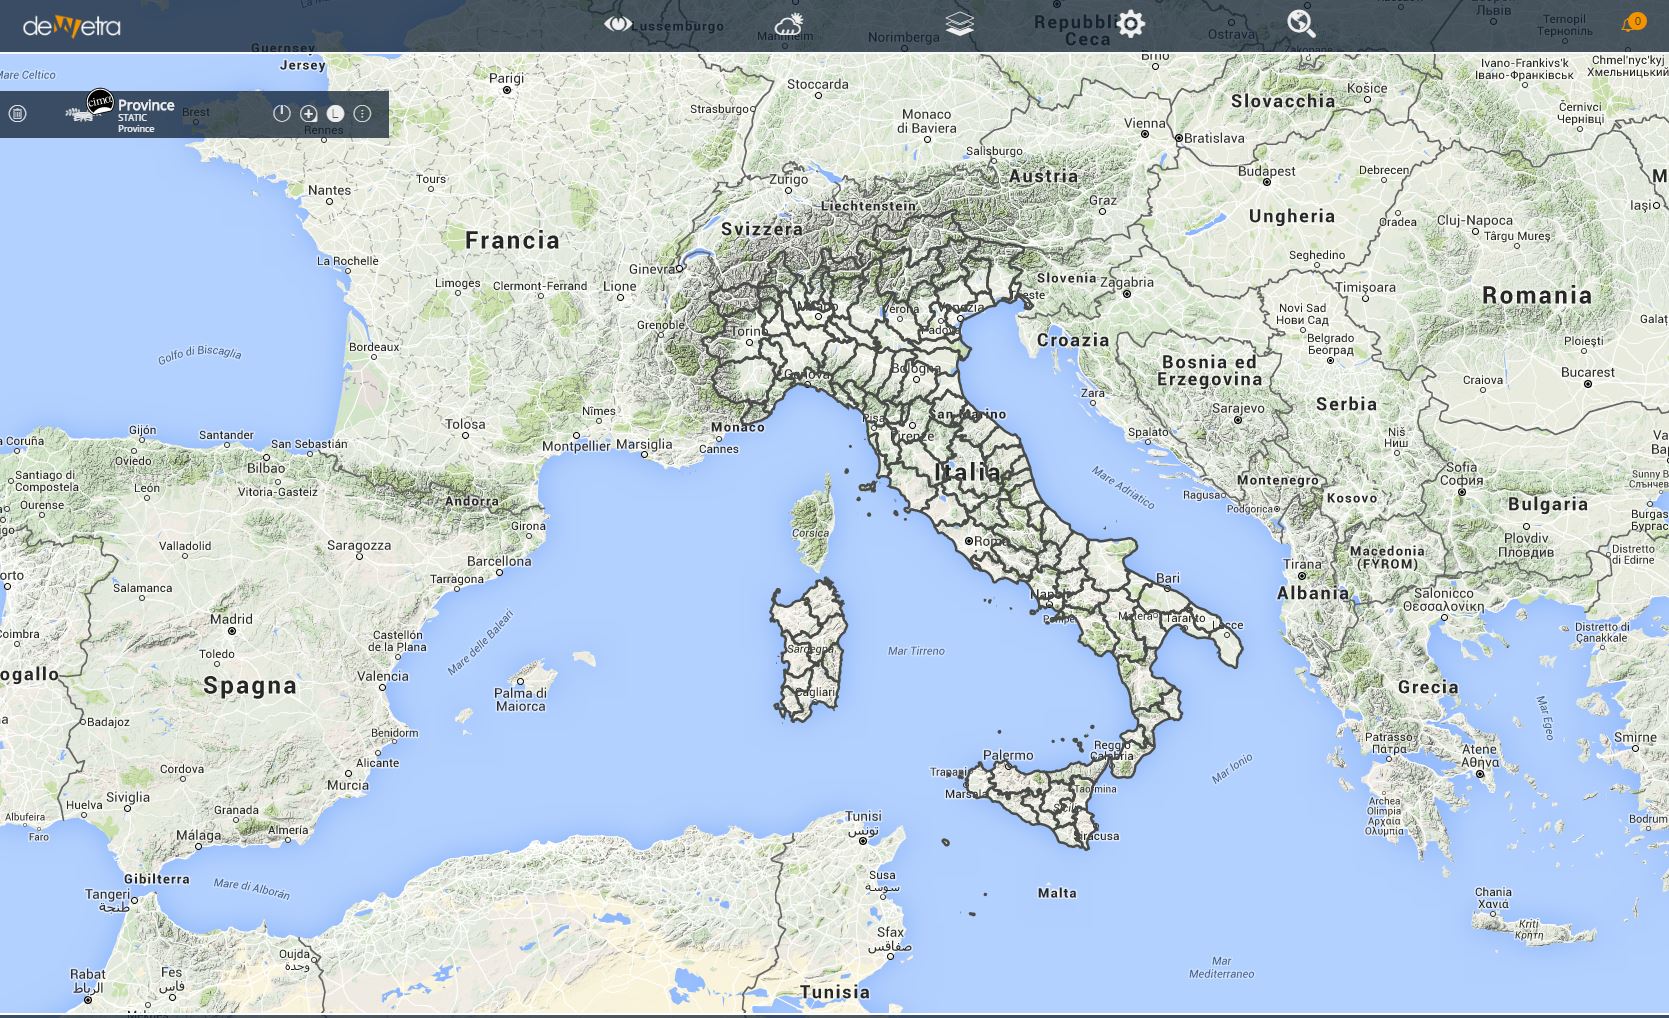This screenshot has height=1018, width=1669.
Task: Click the Croazia country label
Action: point(1073,340)
